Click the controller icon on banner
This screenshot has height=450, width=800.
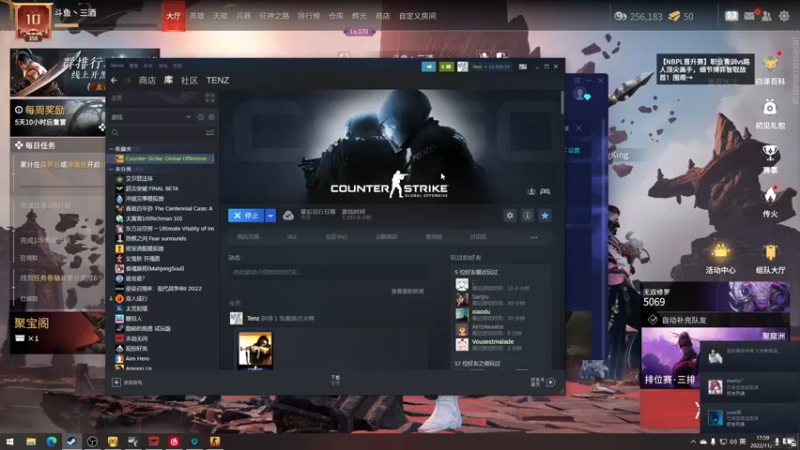pos(545,191)
